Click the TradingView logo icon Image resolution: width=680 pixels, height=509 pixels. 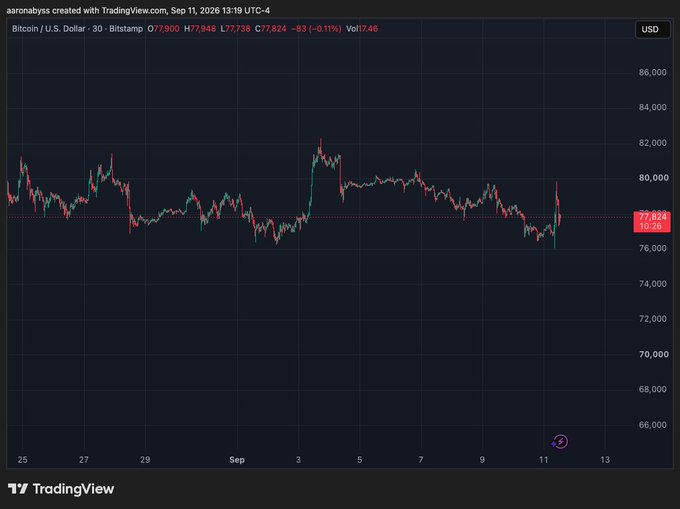coord(18,489)
